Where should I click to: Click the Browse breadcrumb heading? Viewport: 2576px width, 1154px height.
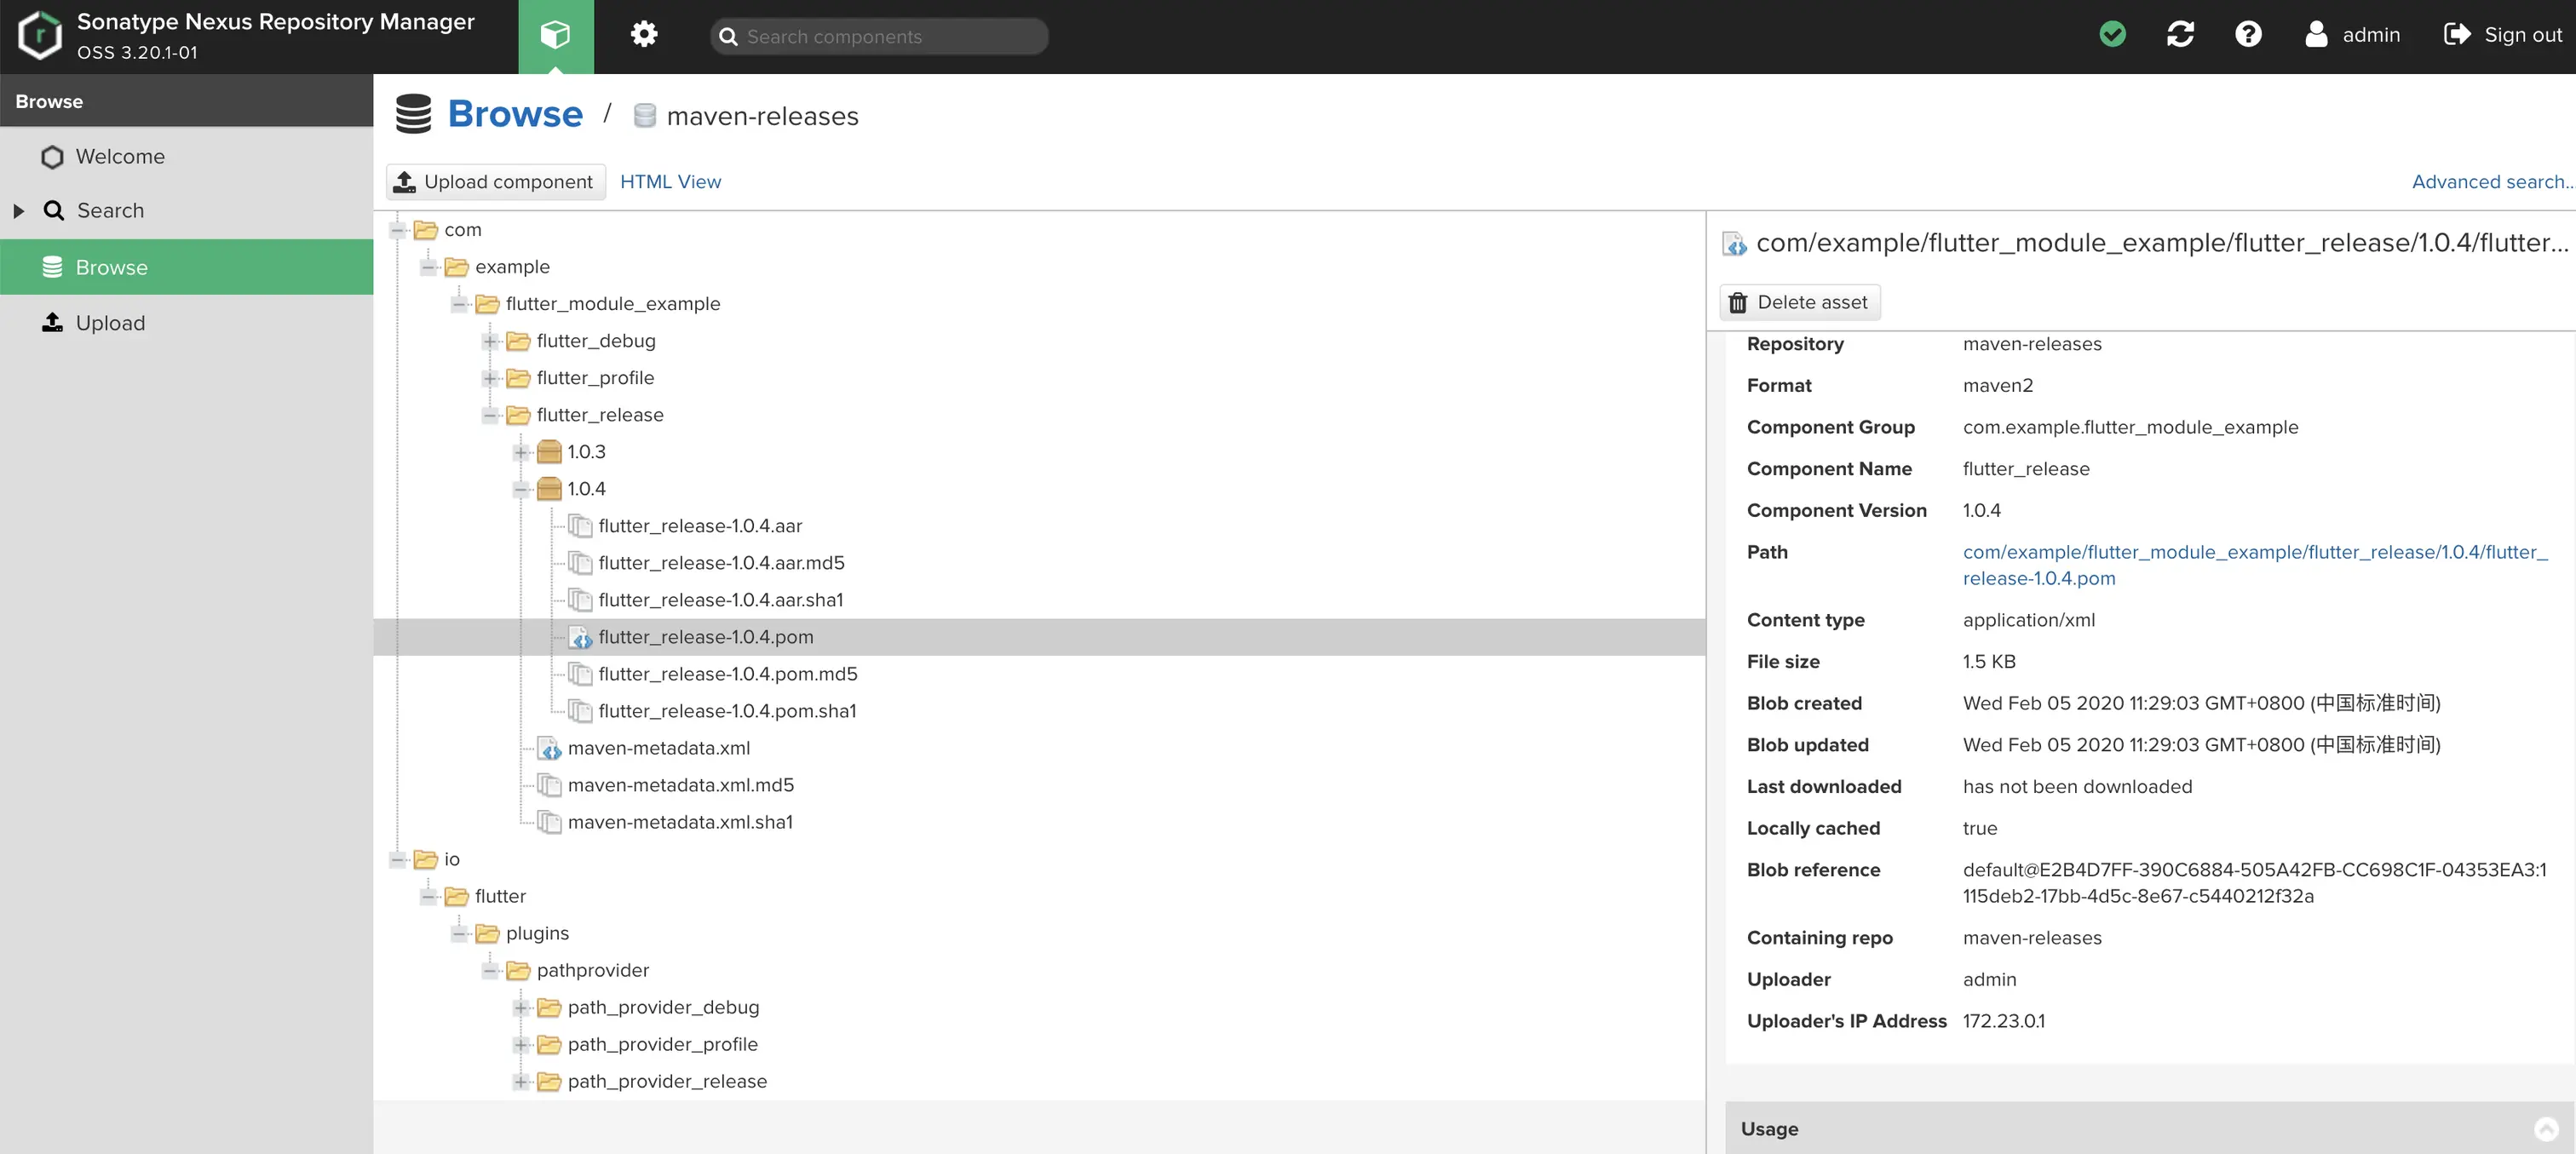515,115
